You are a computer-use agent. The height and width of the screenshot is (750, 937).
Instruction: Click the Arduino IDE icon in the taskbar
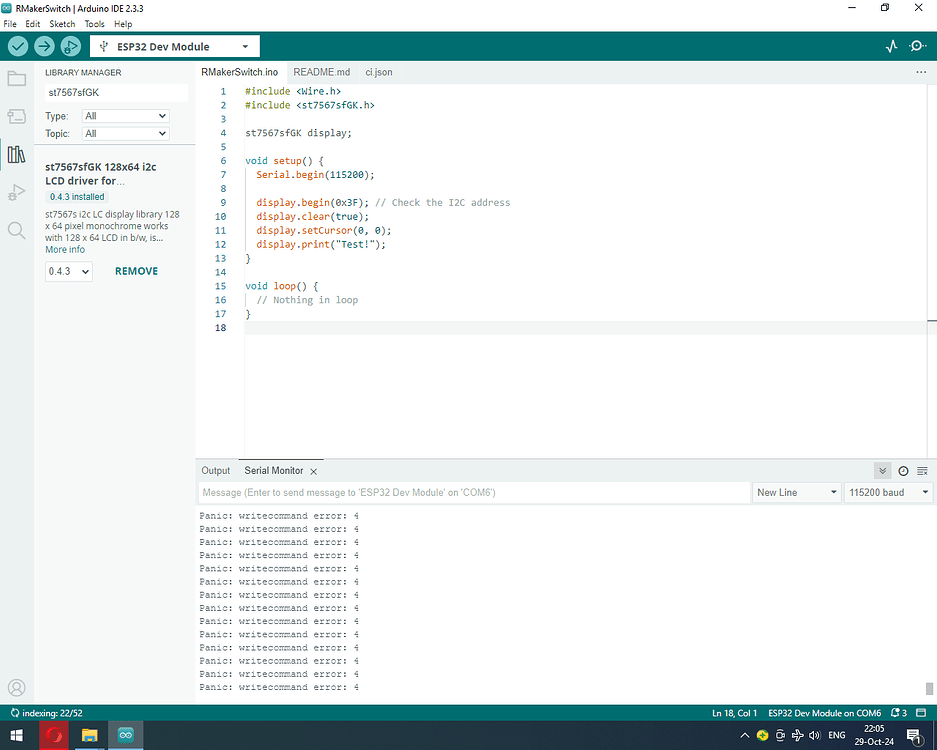(x=127, y=735)
